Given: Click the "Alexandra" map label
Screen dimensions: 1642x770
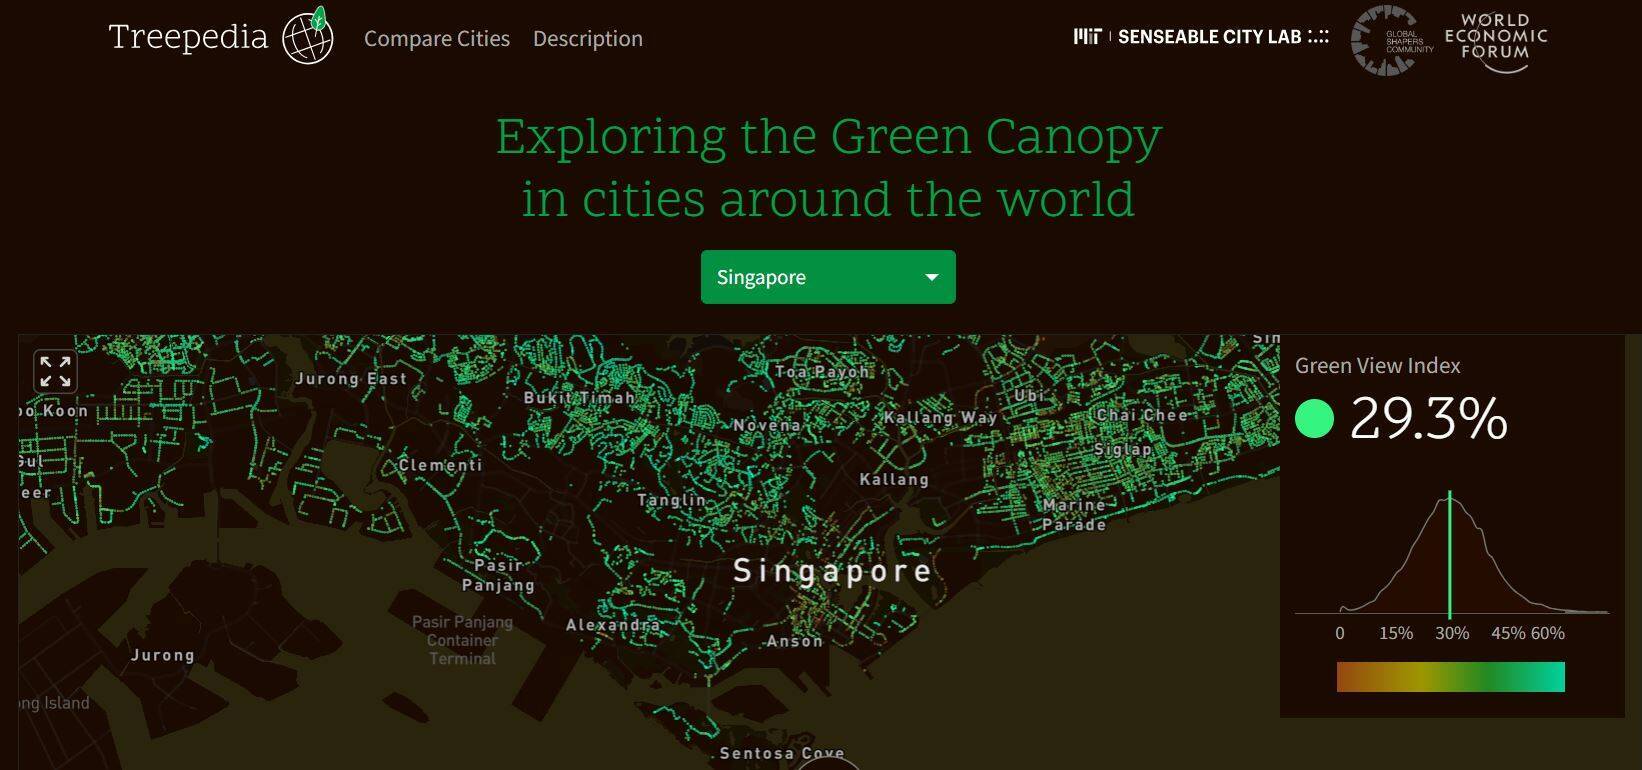Looking at the screenshot, I should point(613,625).
